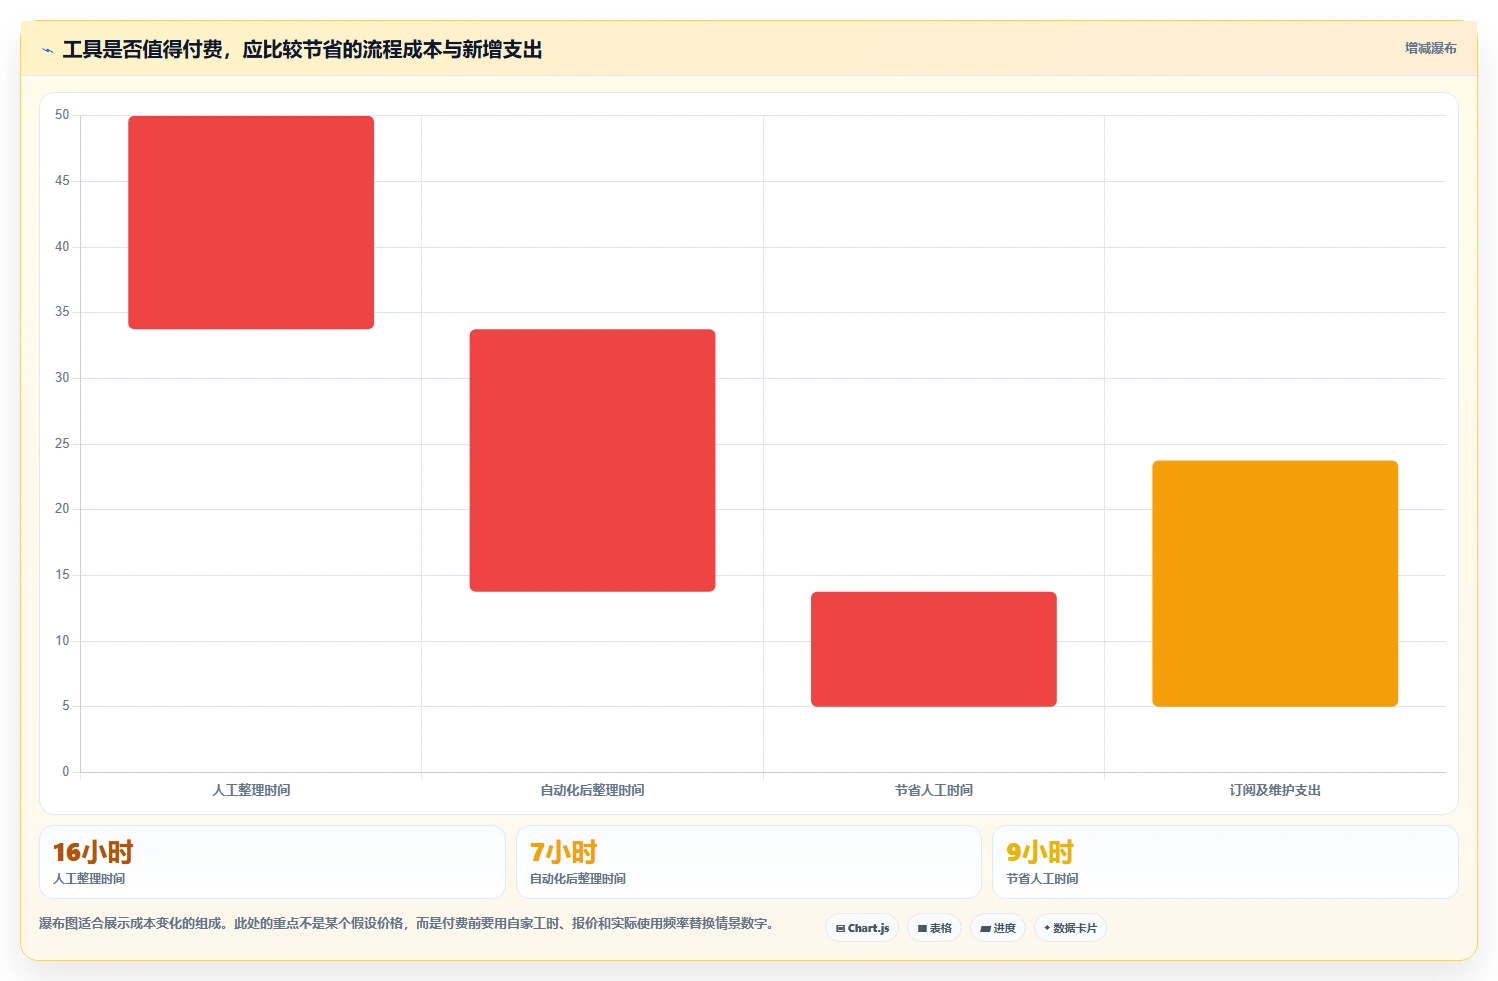
Task: Click the y-axis value 0
Action: 66,771
